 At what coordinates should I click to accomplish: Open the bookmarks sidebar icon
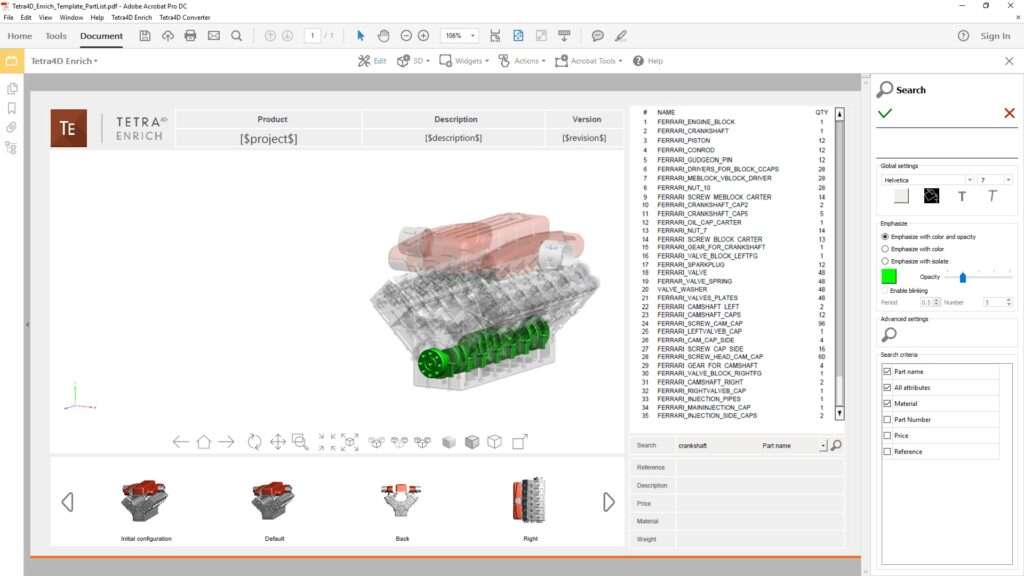coord(12,108)
